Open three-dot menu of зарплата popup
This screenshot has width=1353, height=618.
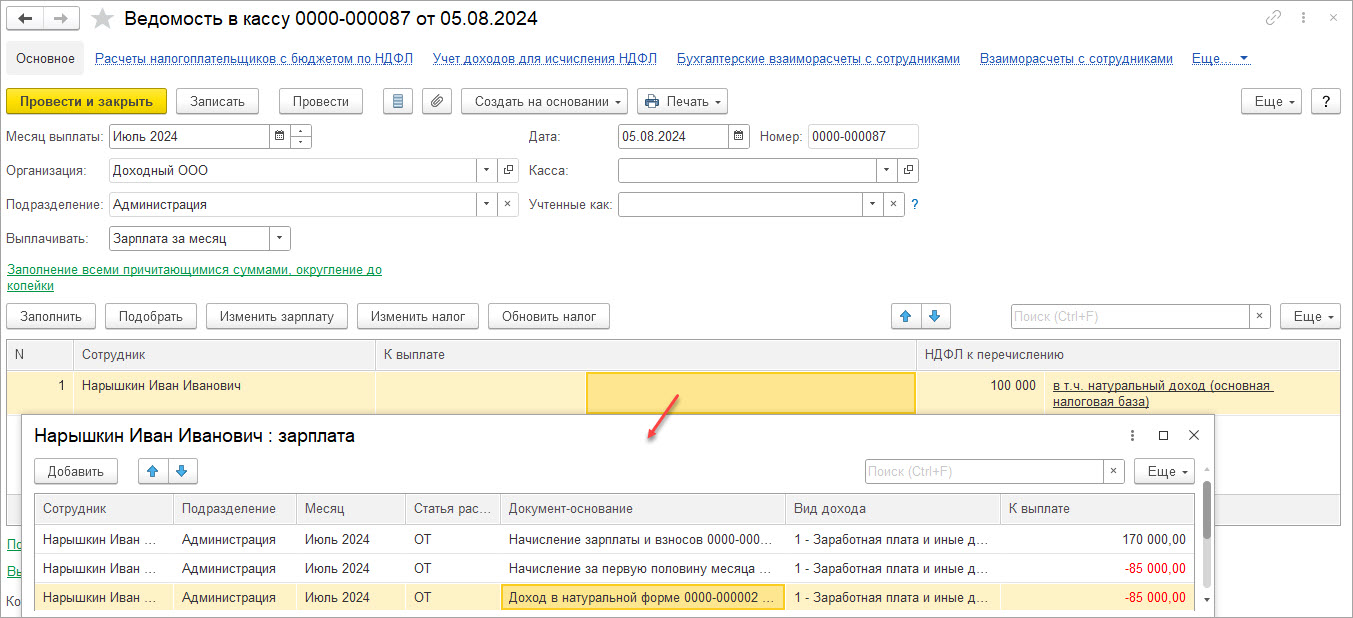(1132, 436)
